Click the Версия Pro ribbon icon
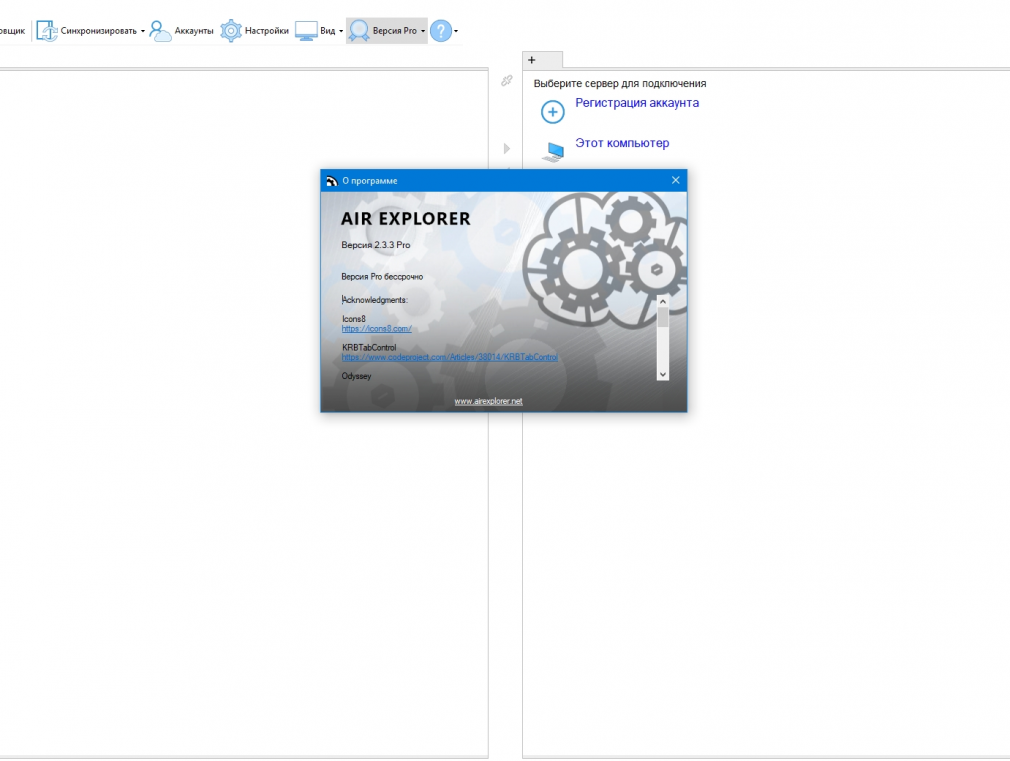The width and height of the screenshot is (1010, 761). point(359,30)
